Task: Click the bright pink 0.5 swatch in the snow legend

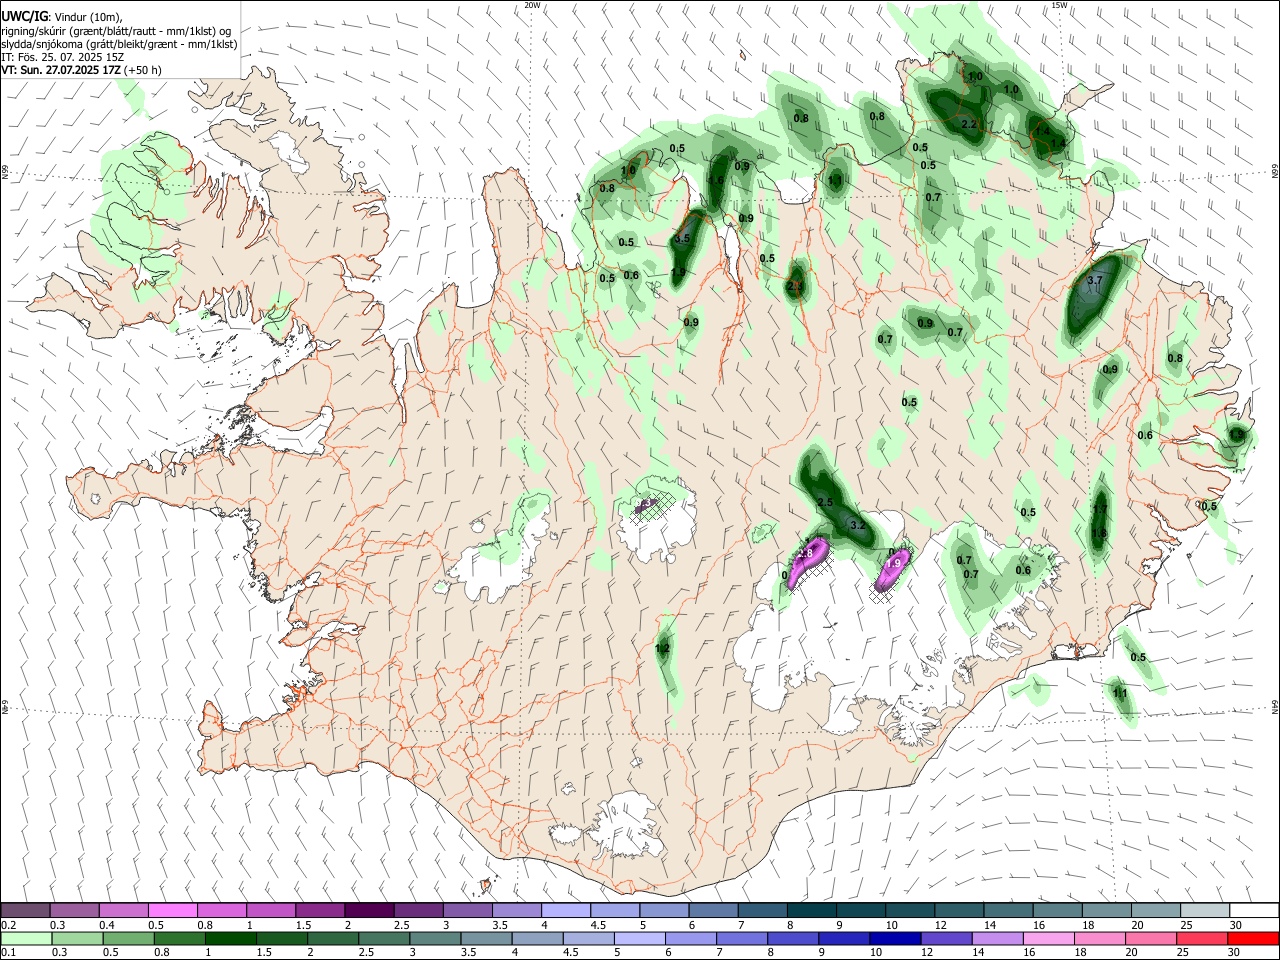Action: coord(172,910)
